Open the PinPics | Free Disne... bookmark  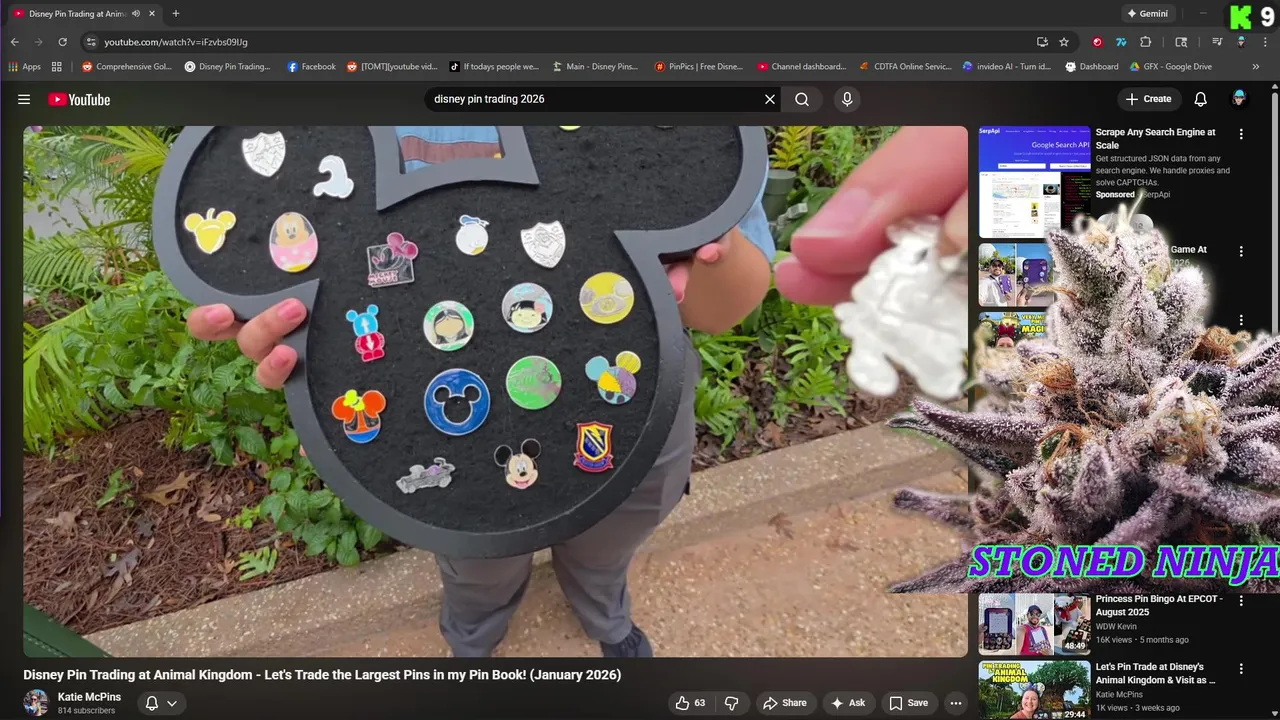coord(699,67)
